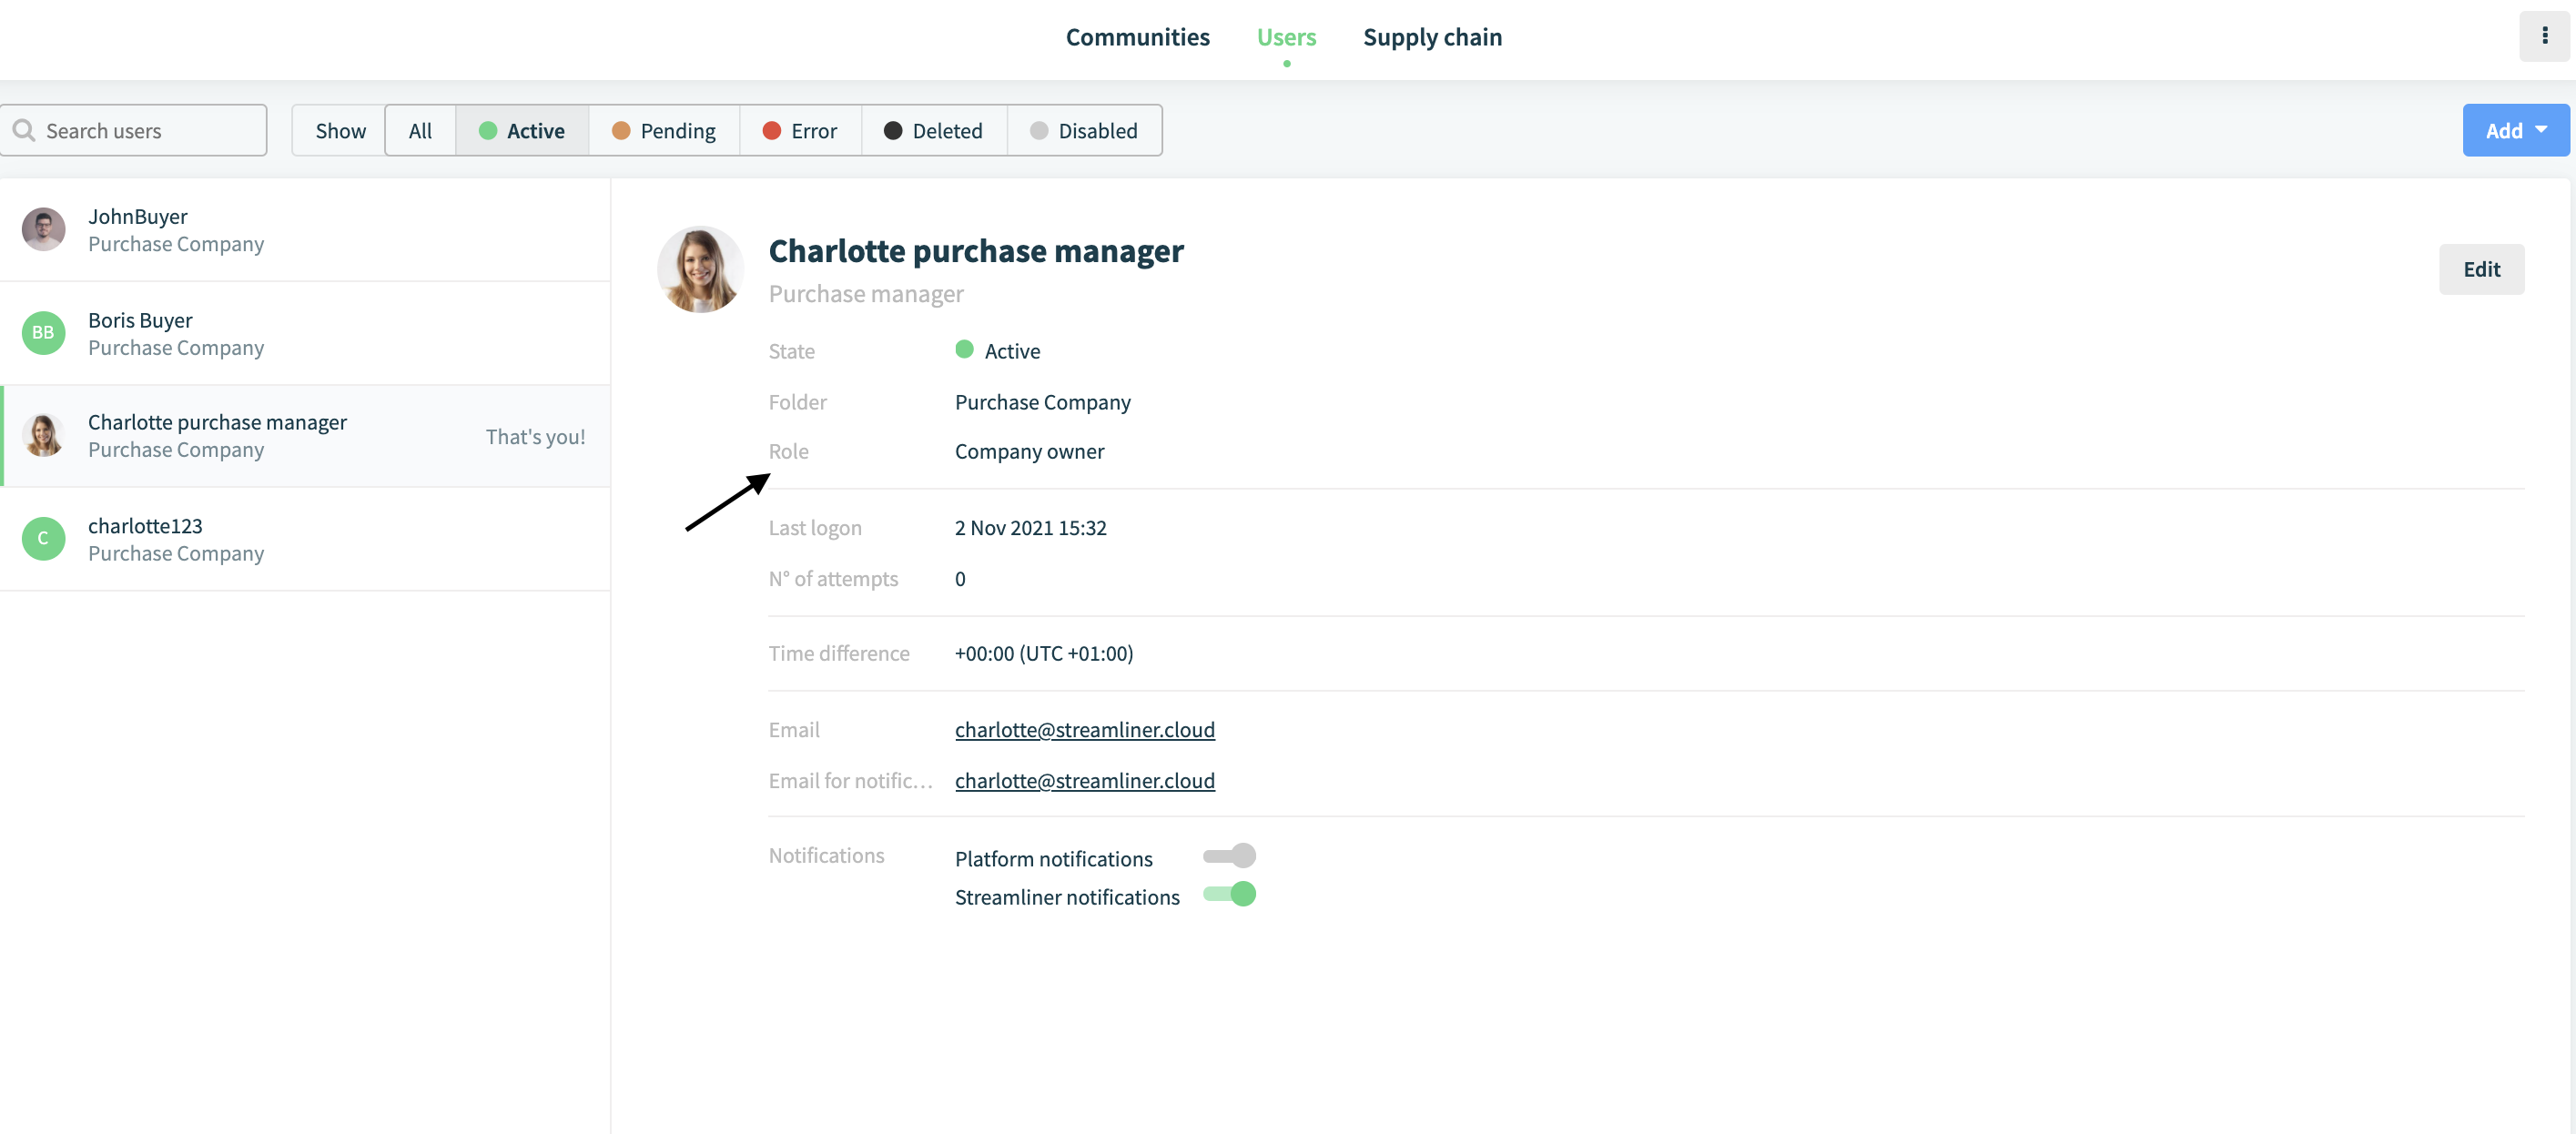This screenshot has height=1134, width=2576.
Task: Select Charlotte purchase manager's list avatar
Action: [x=43, y=436]
